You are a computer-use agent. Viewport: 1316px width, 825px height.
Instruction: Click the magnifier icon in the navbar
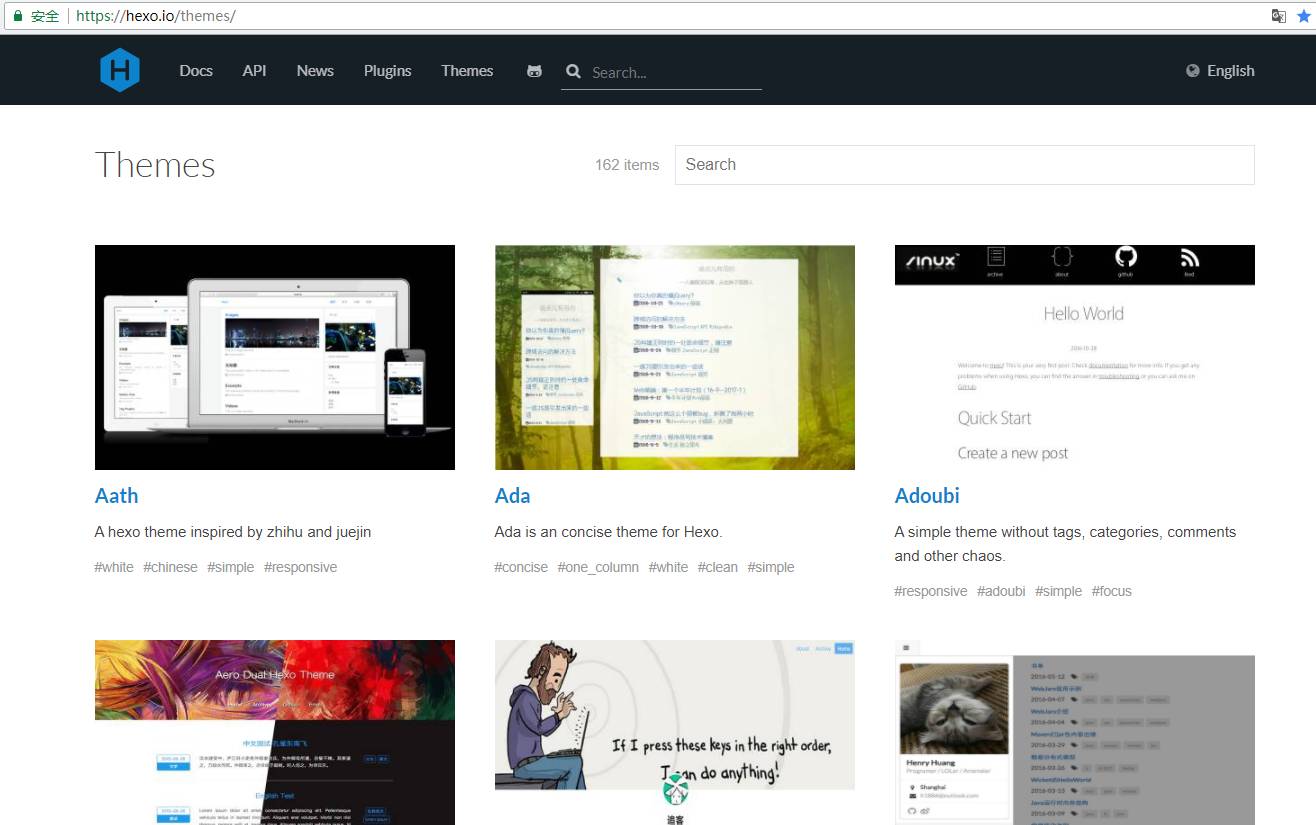(573, 71)
